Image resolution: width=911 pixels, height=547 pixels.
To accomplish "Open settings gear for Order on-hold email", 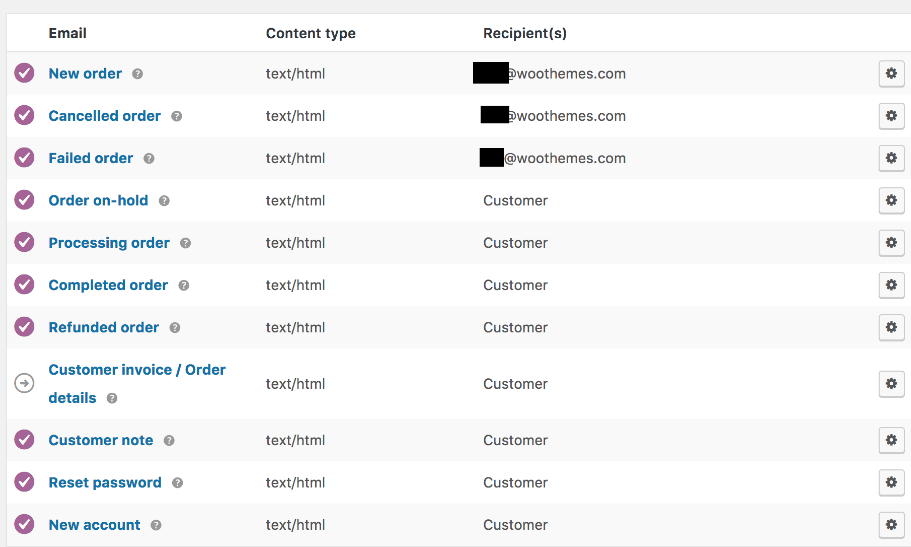I will pos(891,201).
